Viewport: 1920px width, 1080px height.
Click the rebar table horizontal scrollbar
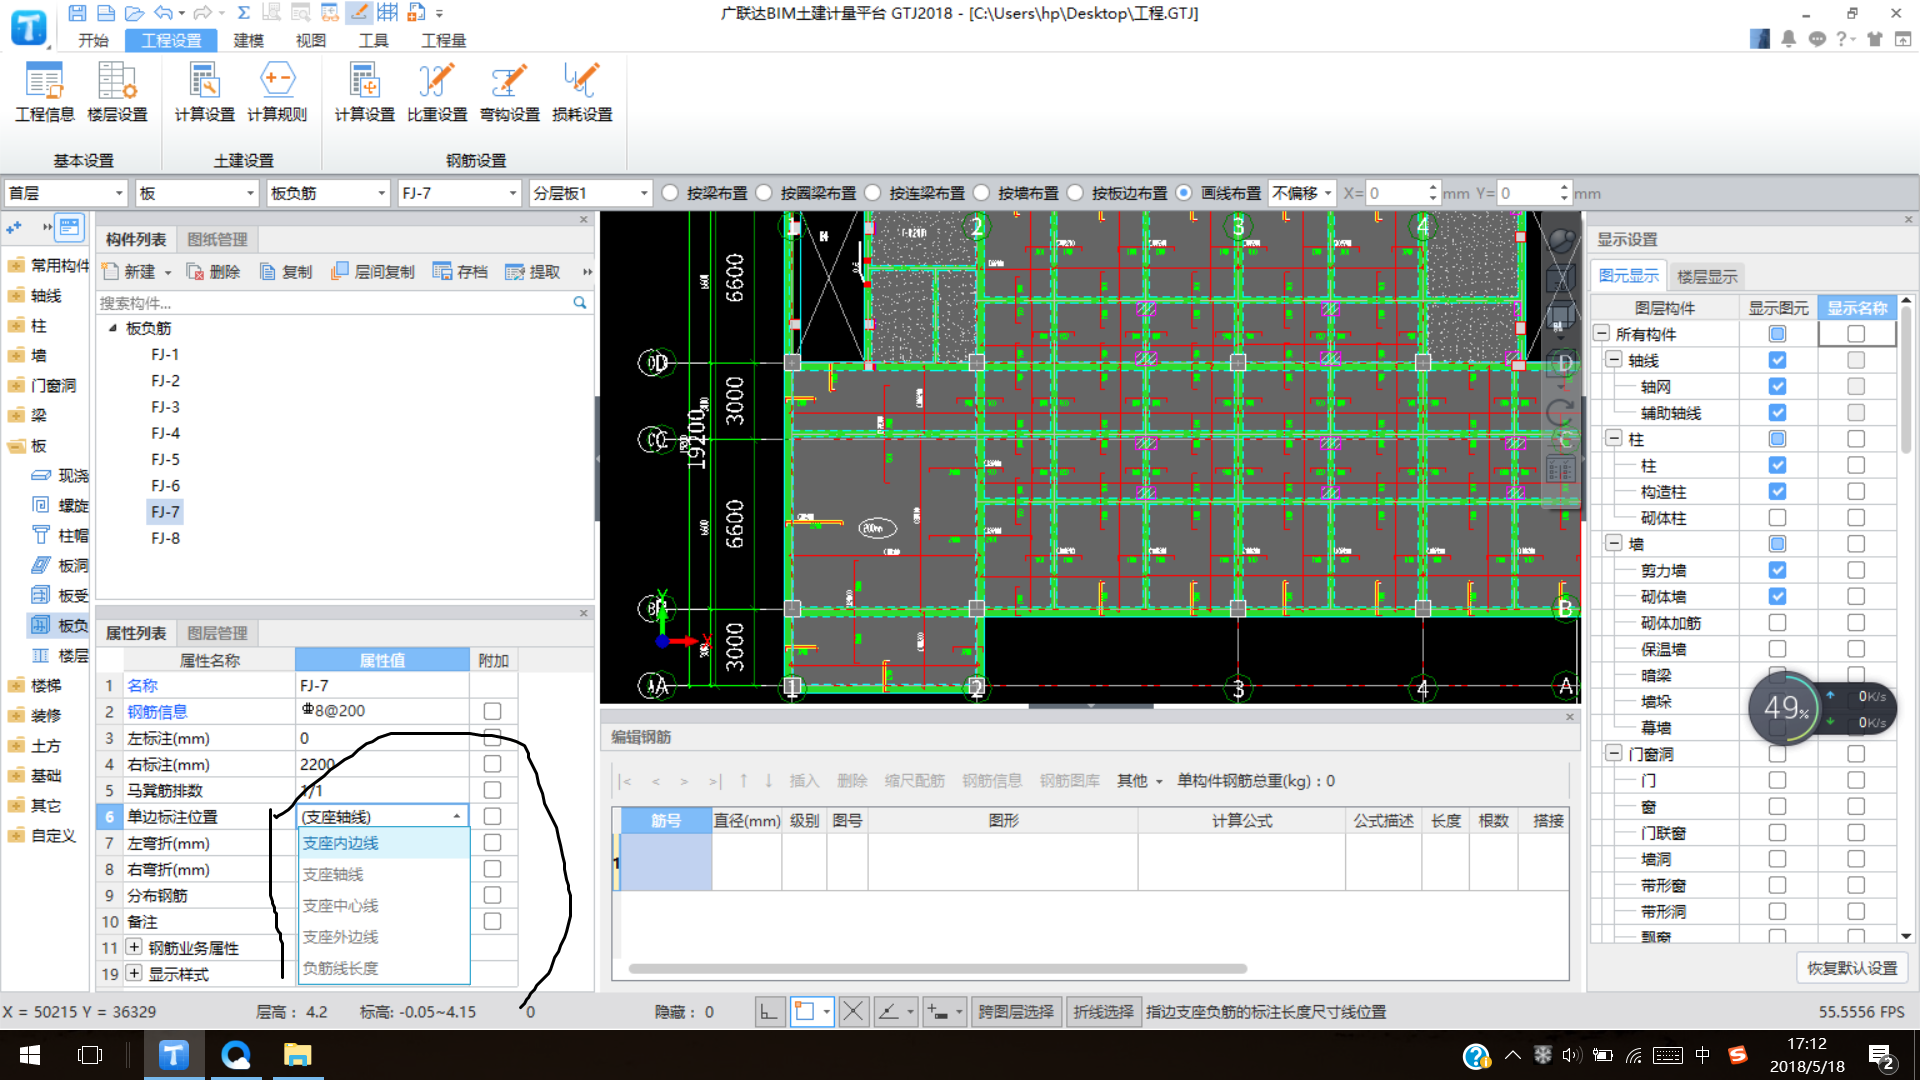(x=938, y=968)
